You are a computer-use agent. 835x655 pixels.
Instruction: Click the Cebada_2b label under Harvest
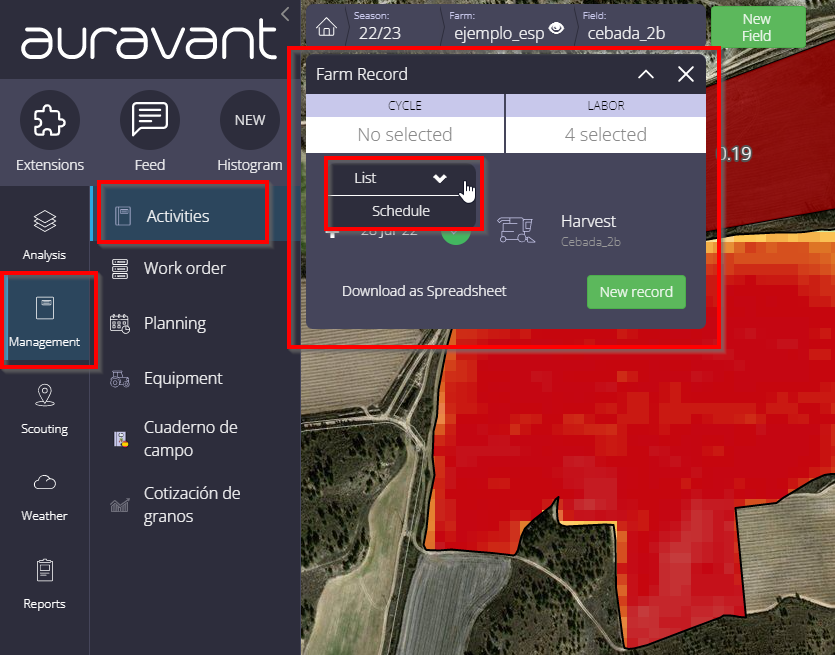tap(591, 242)
